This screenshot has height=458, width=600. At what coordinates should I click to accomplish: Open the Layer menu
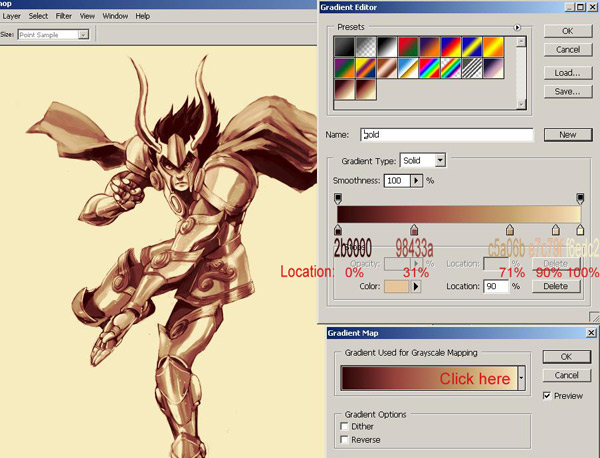tap(11, 16)
